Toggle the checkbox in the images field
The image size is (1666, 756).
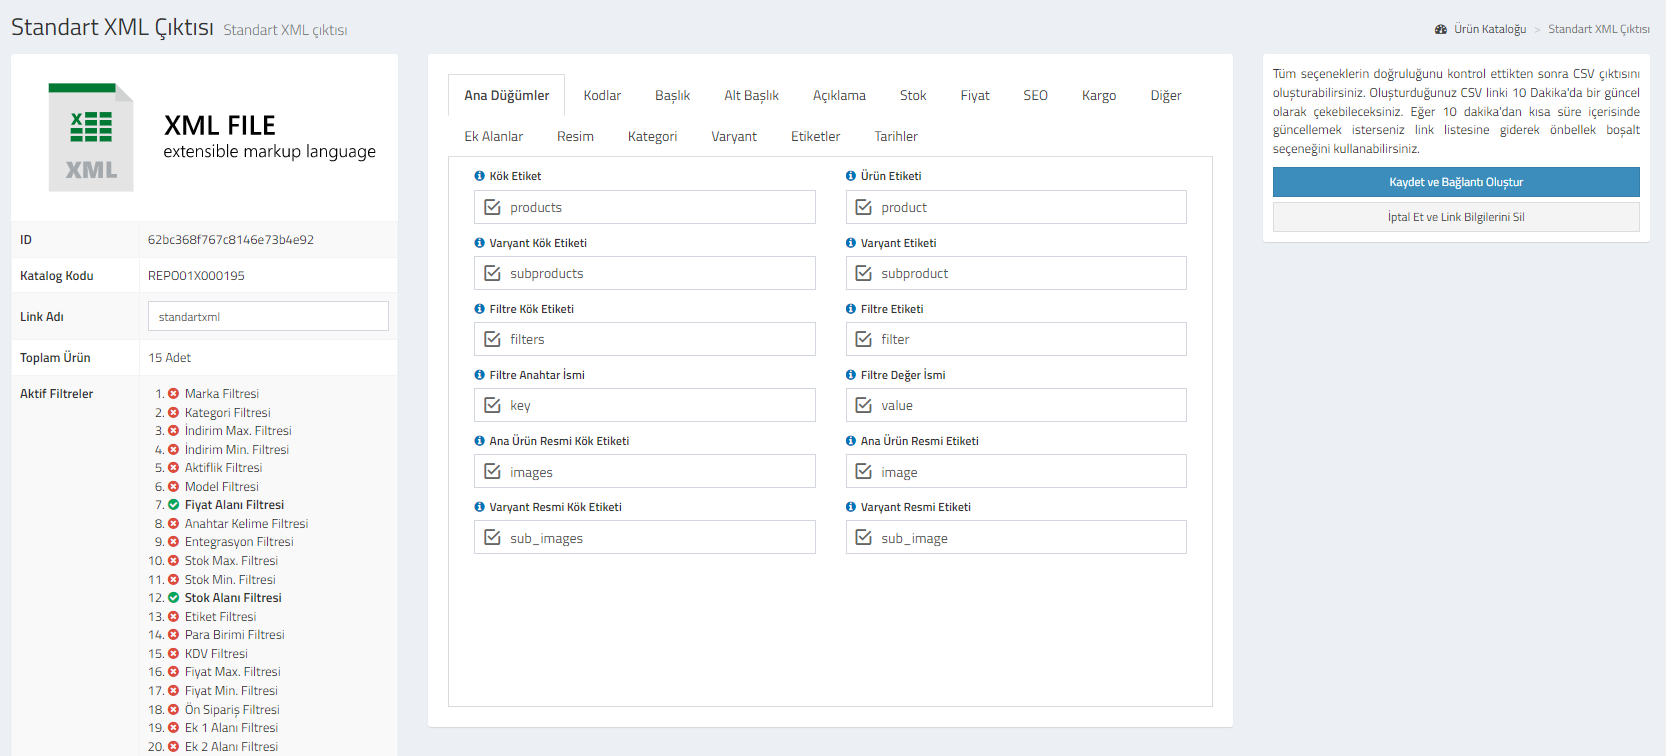(492, 471)
